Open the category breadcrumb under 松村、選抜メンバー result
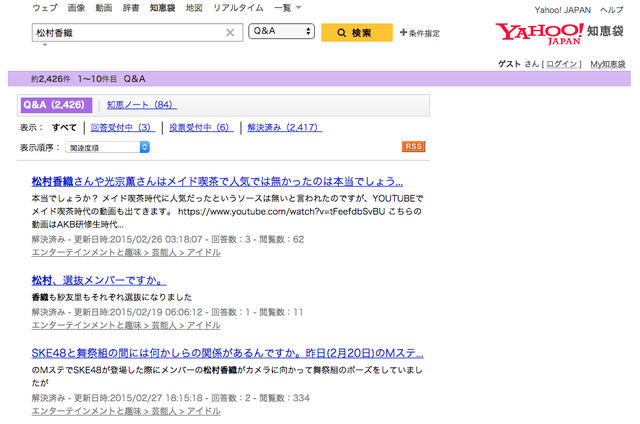Image resolution: width=640 pixels, height=424 pixels. 126,325
